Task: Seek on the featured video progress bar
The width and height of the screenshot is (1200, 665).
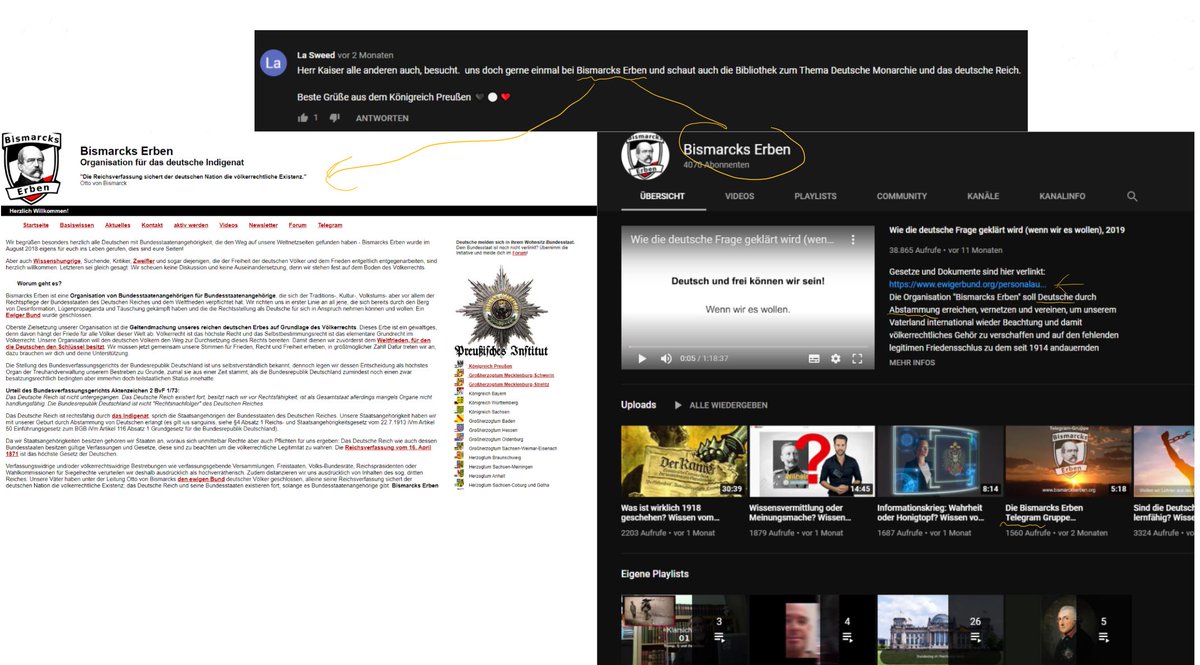Action: [x=748, y=346]
